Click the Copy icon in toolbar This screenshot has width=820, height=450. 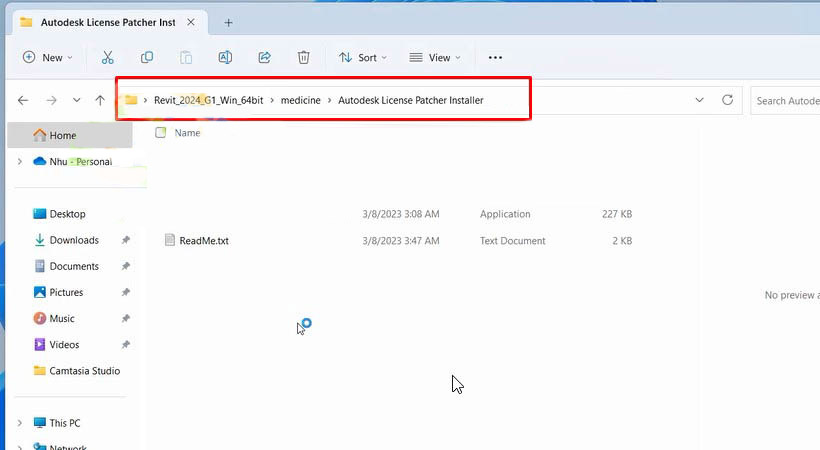click(x=147, y=58)
